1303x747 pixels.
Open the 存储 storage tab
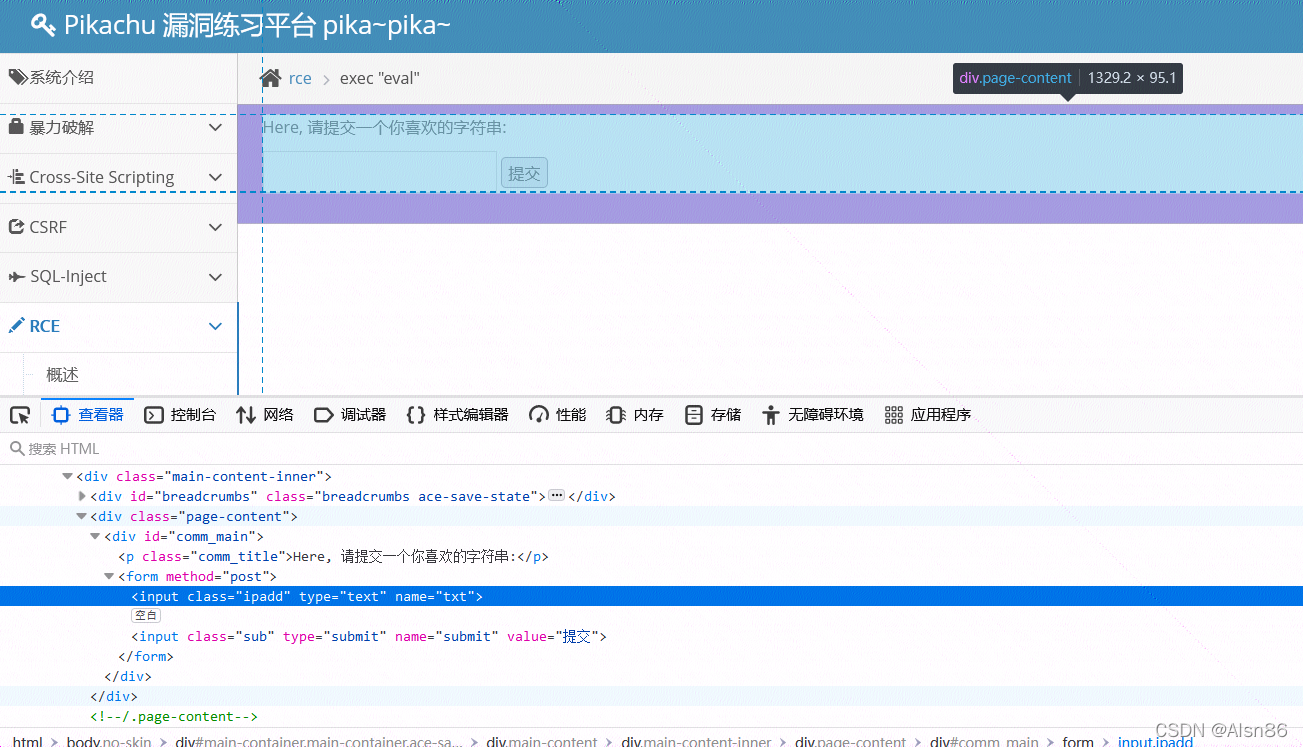pos(713,415)
